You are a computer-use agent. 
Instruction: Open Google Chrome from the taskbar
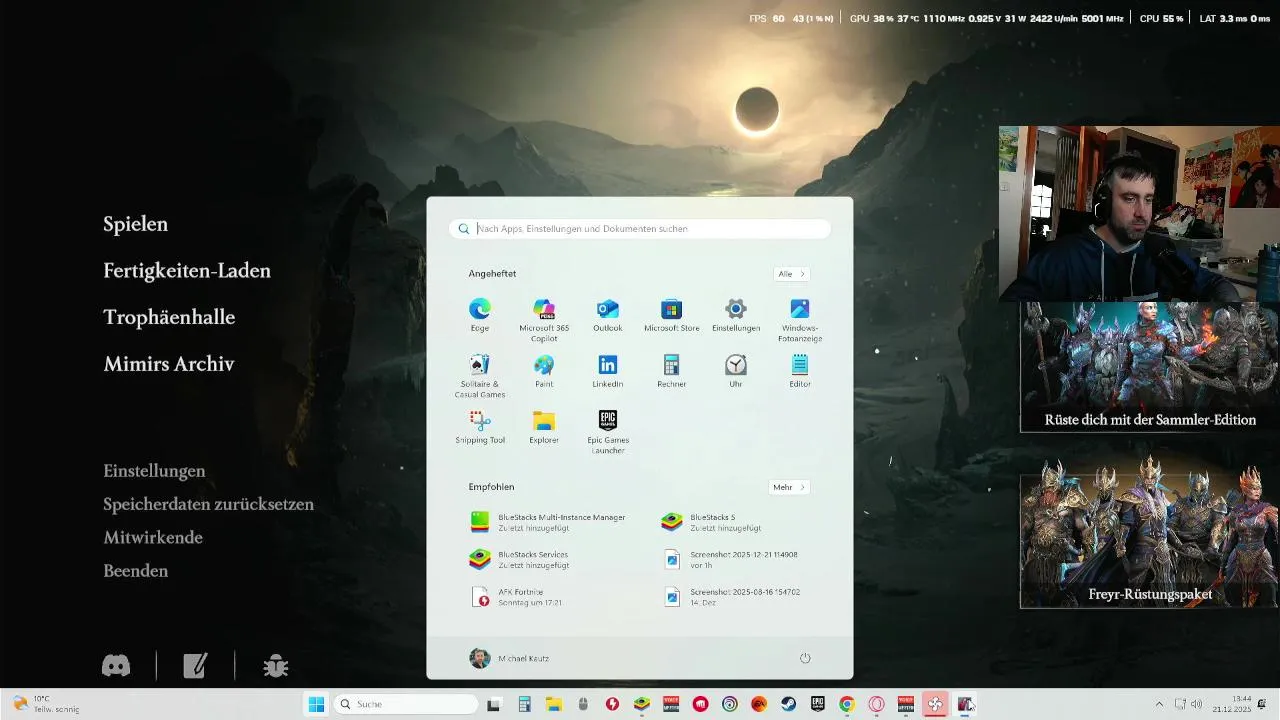click(x=847, y=704)
